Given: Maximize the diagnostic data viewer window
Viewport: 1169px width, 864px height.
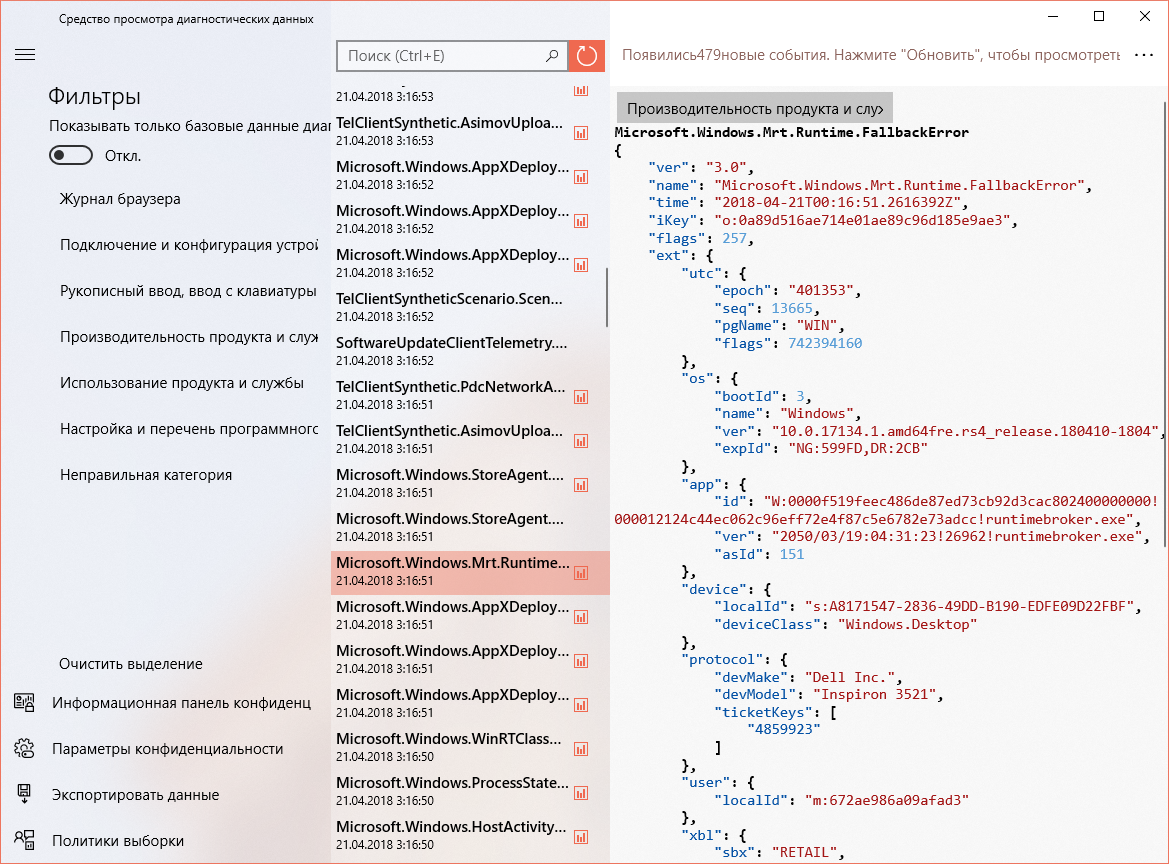Looking at the screenshot, I should coord(1099,16).
